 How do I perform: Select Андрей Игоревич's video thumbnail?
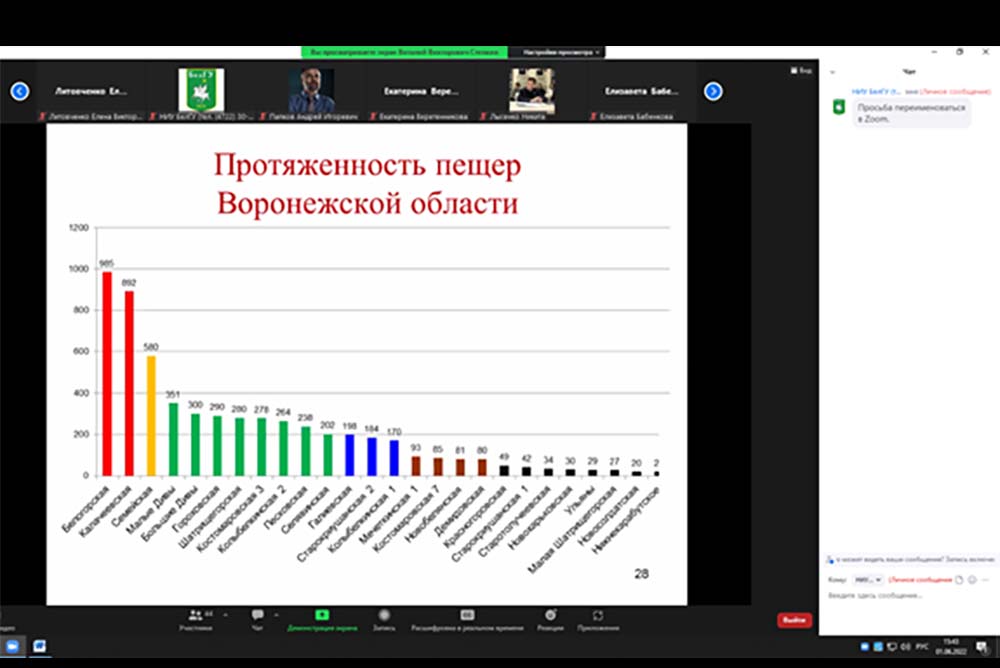pyautogui.click(x=311, y=90)
